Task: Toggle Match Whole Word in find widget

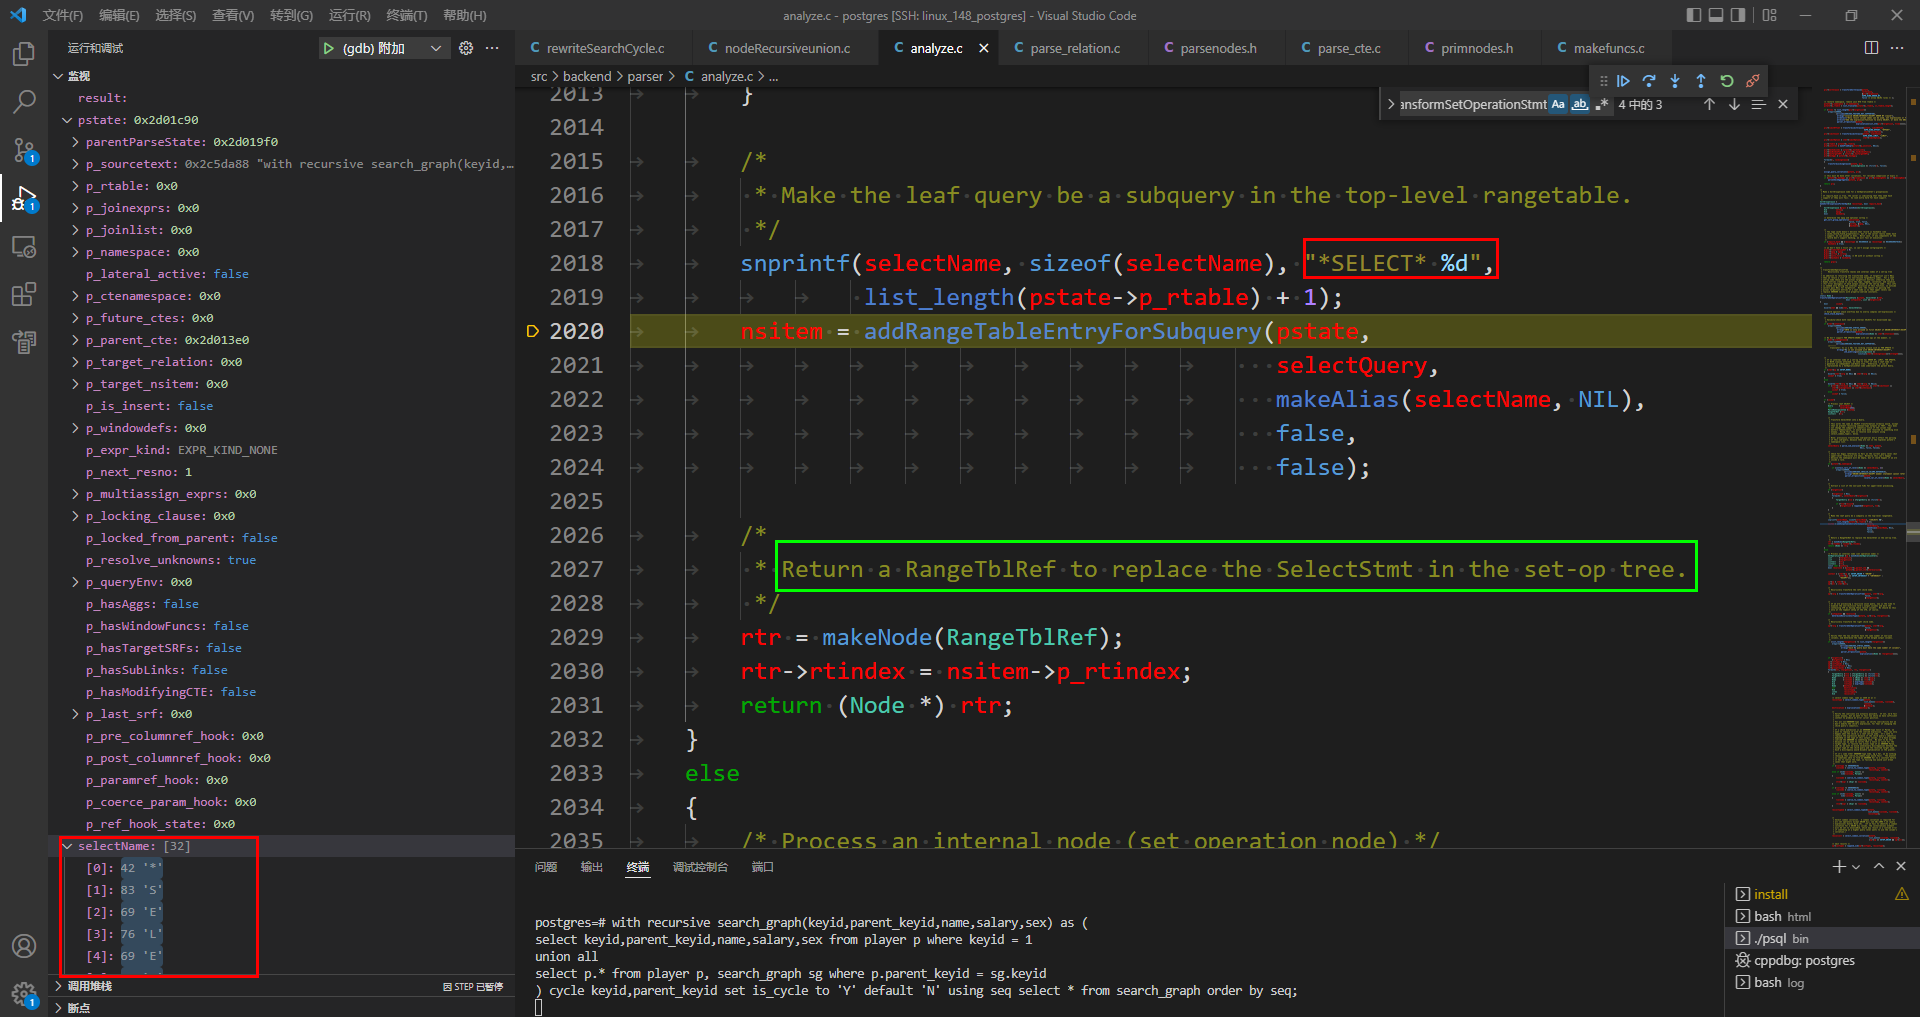Action: 1580,104
